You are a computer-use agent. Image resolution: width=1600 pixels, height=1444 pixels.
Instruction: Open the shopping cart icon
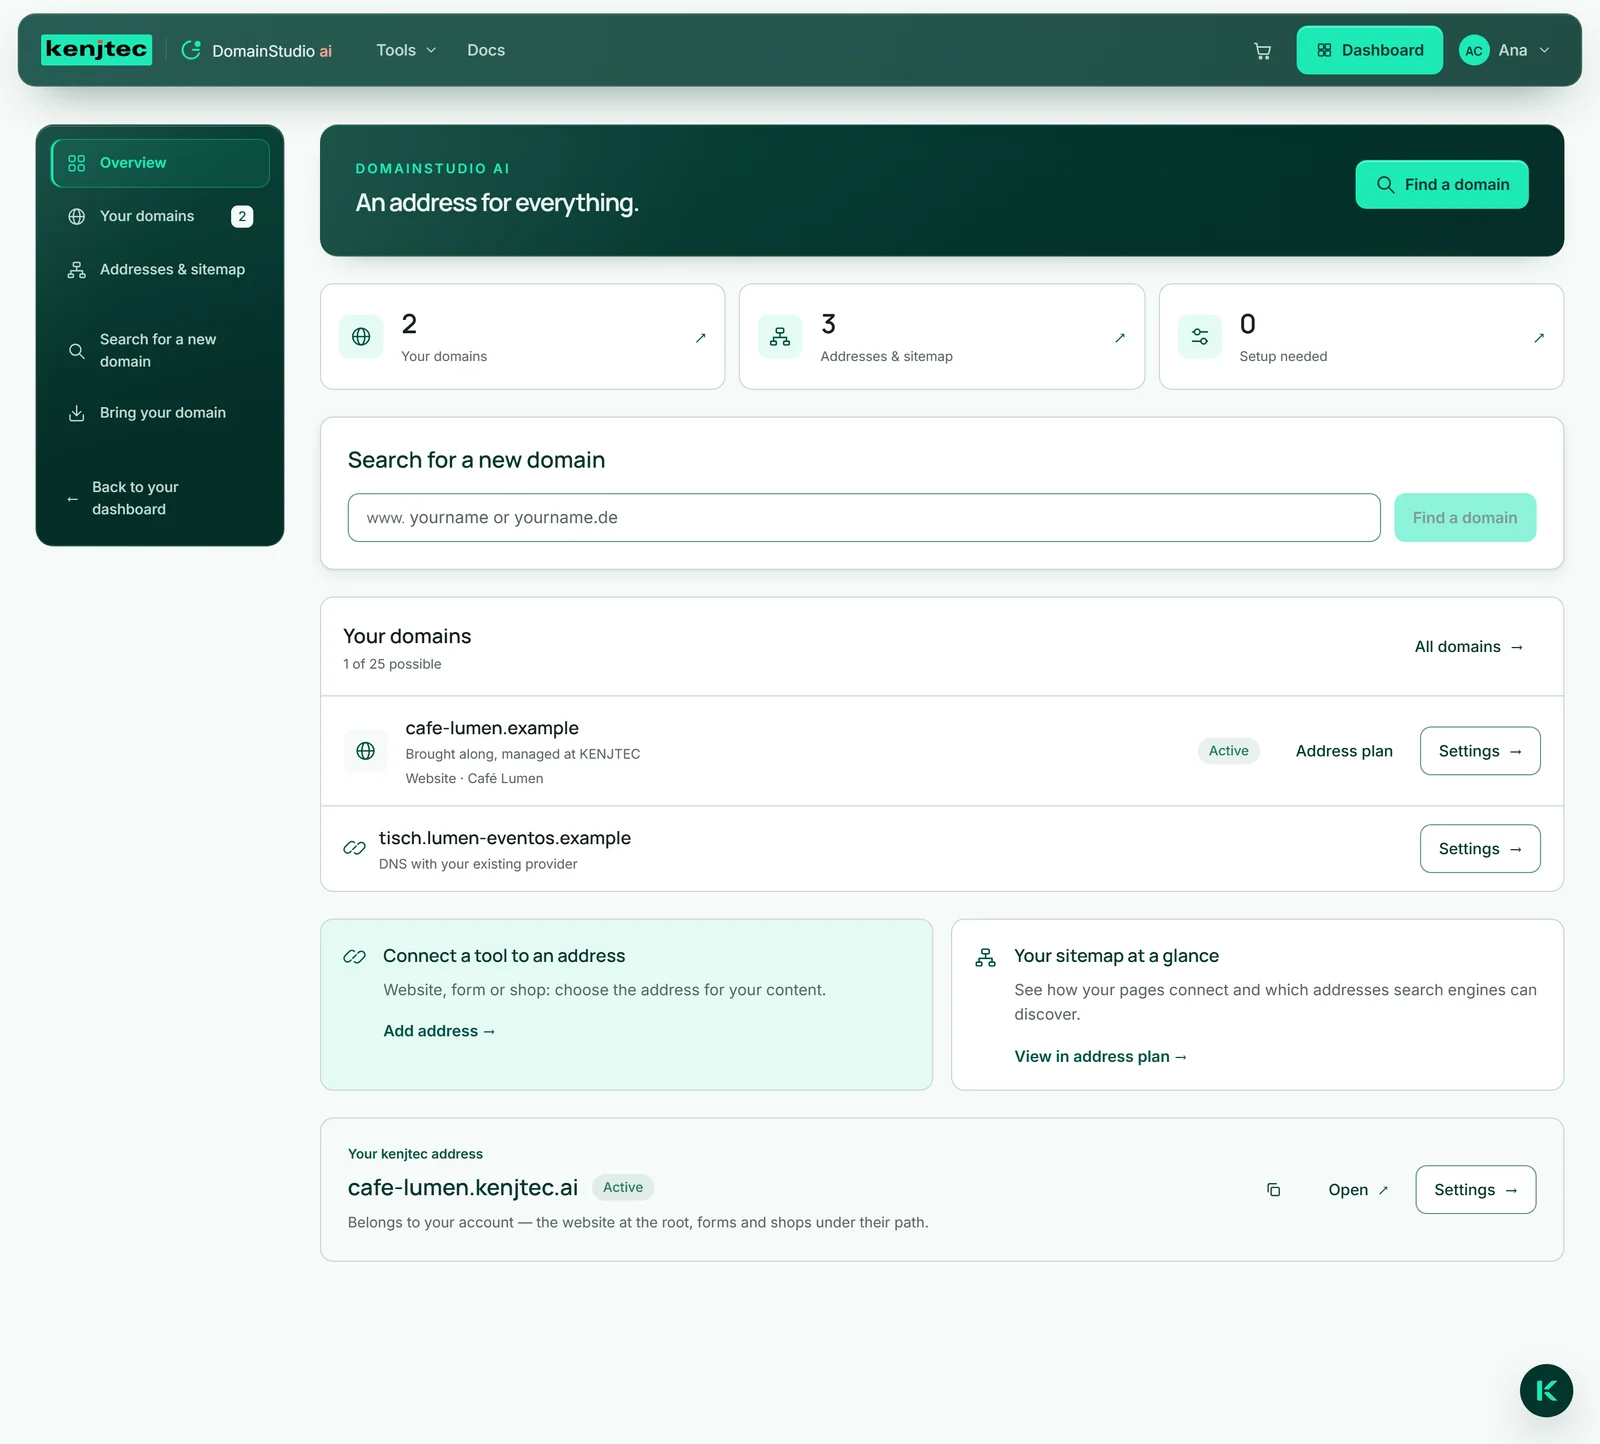(1262, 51)
